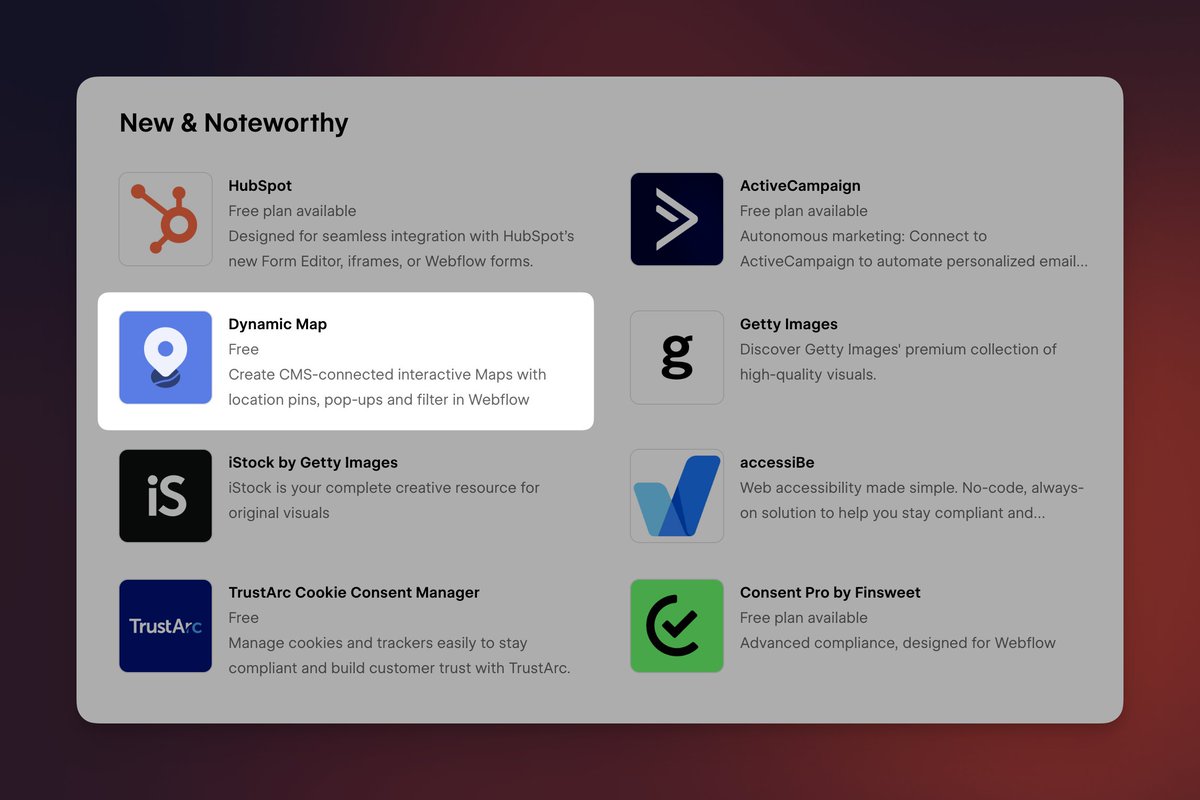Viewport: 1200px width, 800px height.
Task: Open the accessiBe app listing
Action: pos(775,462)
